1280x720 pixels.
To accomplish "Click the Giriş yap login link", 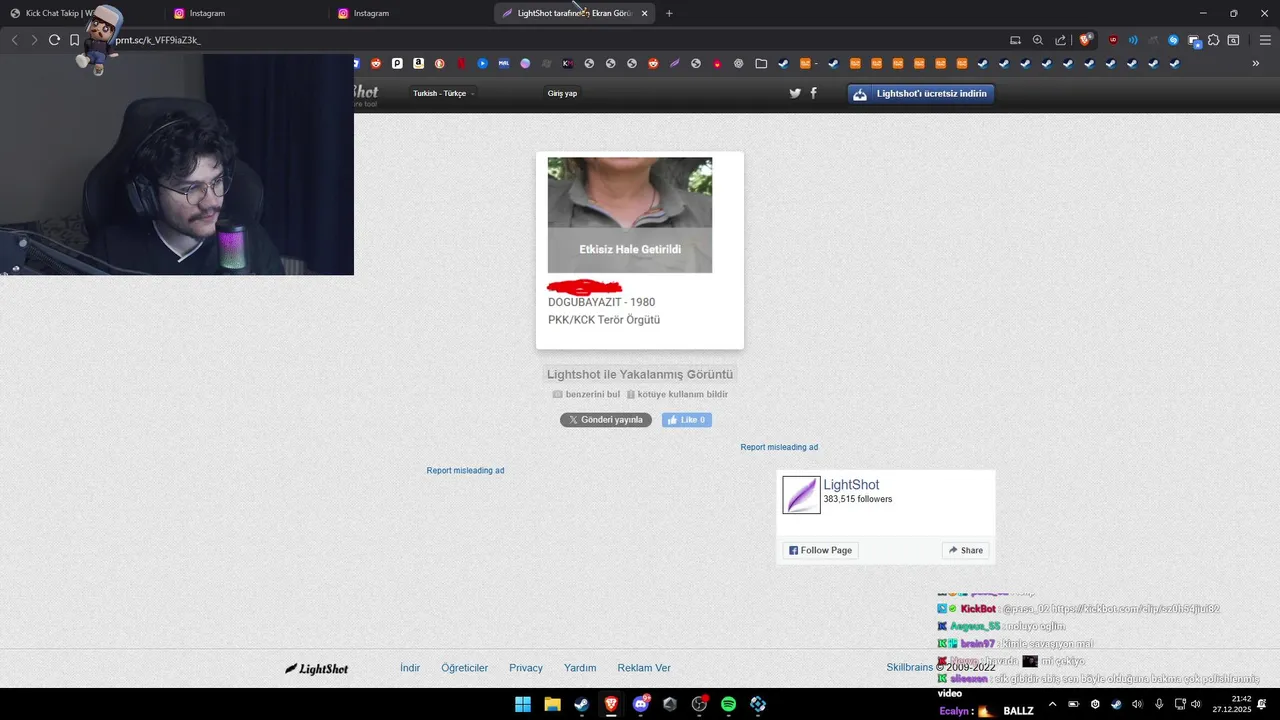I will [x=562, y=93].
